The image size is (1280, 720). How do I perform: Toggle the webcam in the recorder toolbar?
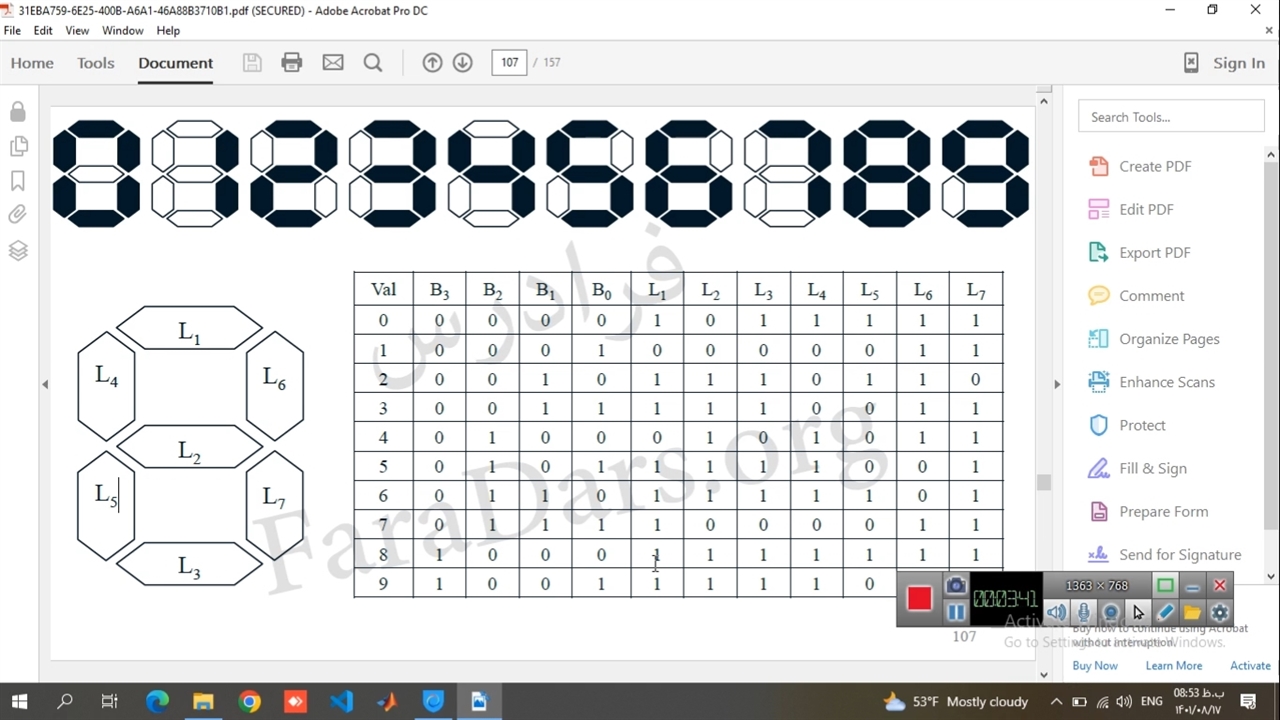click(x=1110, y=612)
